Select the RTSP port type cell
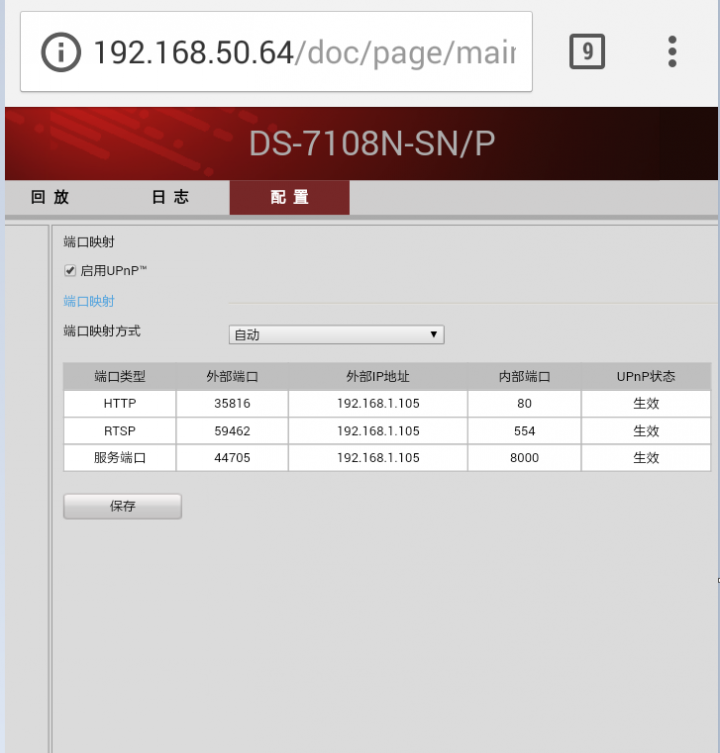Image resolution: width=720 pixels, height=753 pixels. (x=120, y=431)
